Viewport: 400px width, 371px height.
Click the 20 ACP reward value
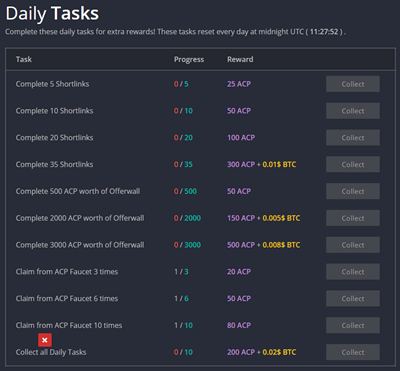coord(239,272)
